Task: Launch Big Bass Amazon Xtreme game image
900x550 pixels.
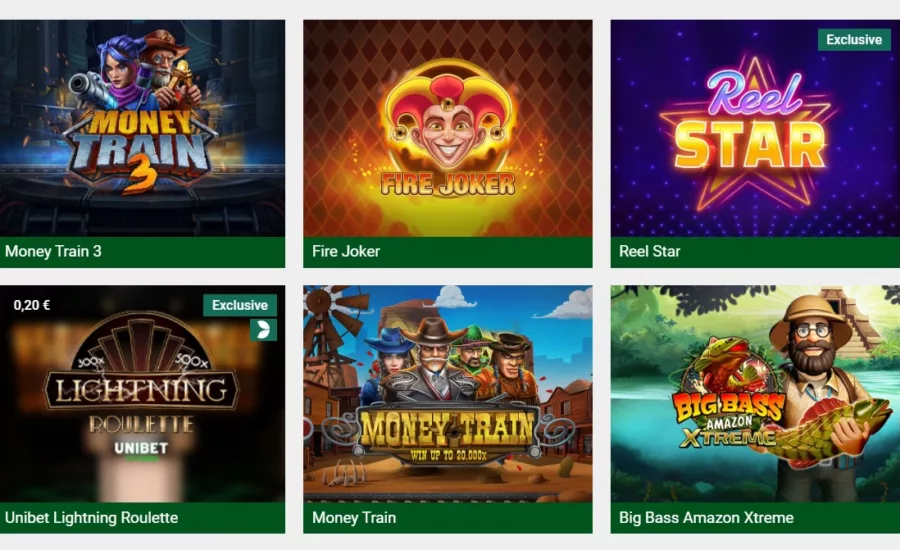Action: 755,394
